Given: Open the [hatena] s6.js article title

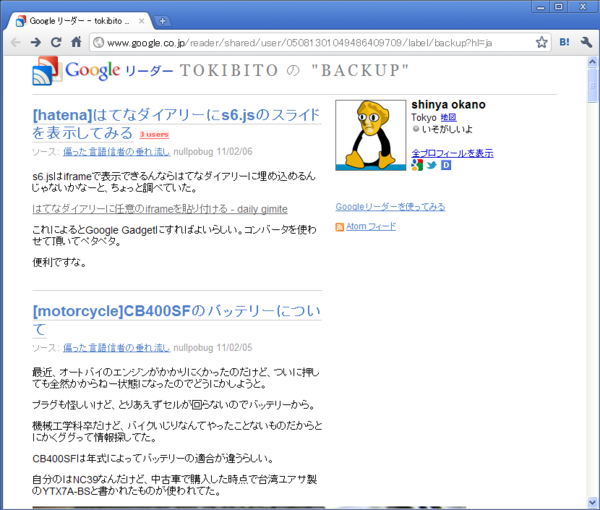Looking at the screenshot, I should click(x=176, y=124).
